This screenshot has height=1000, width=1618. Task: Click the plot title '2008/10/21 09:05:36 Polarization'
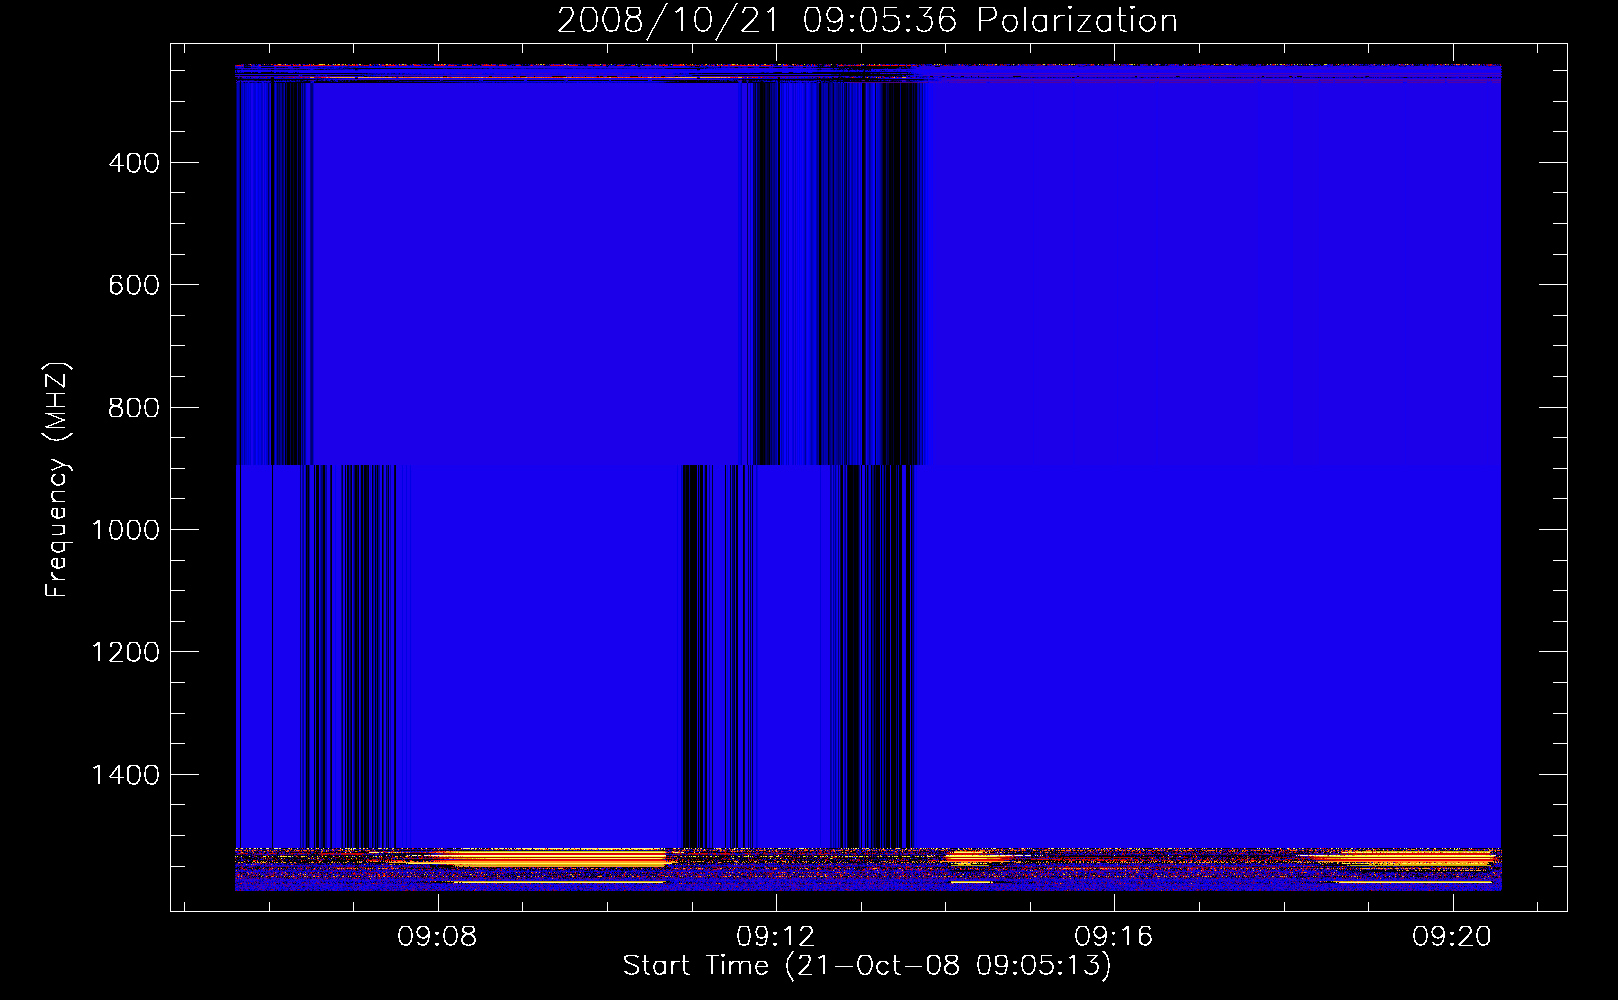coord(867,20)
